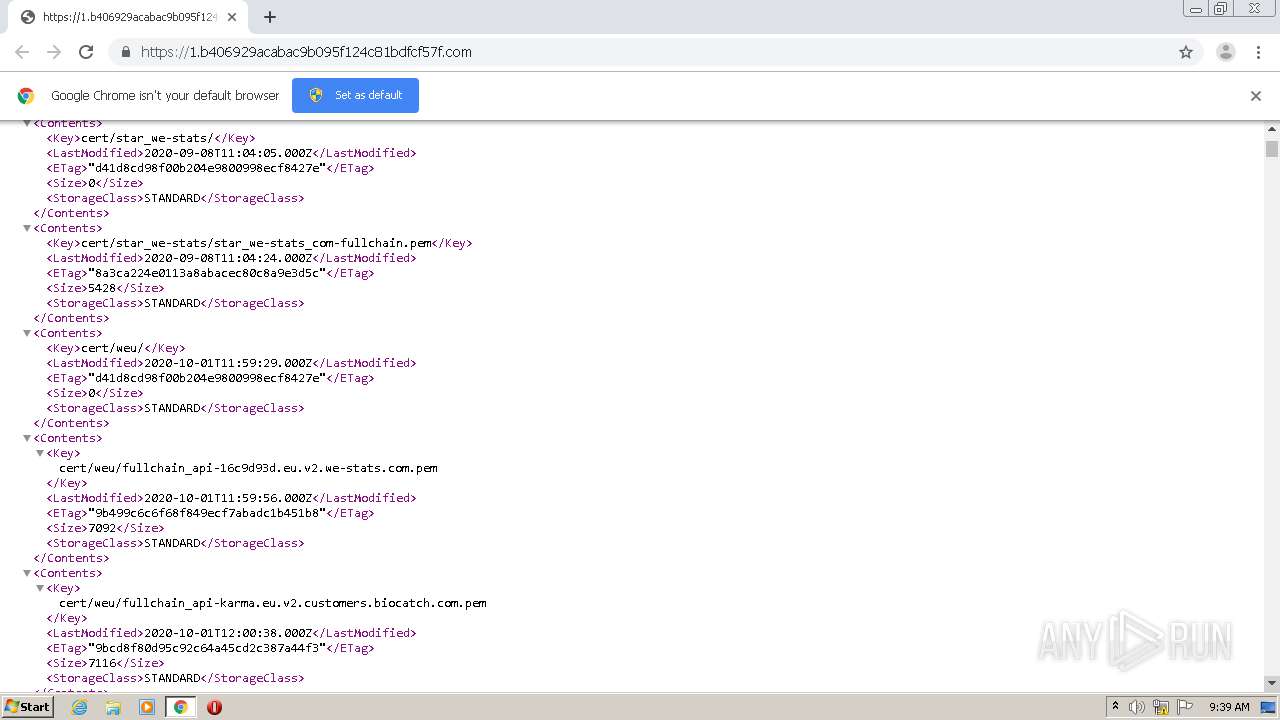Open the Windows Start menu

click(28, 707)
